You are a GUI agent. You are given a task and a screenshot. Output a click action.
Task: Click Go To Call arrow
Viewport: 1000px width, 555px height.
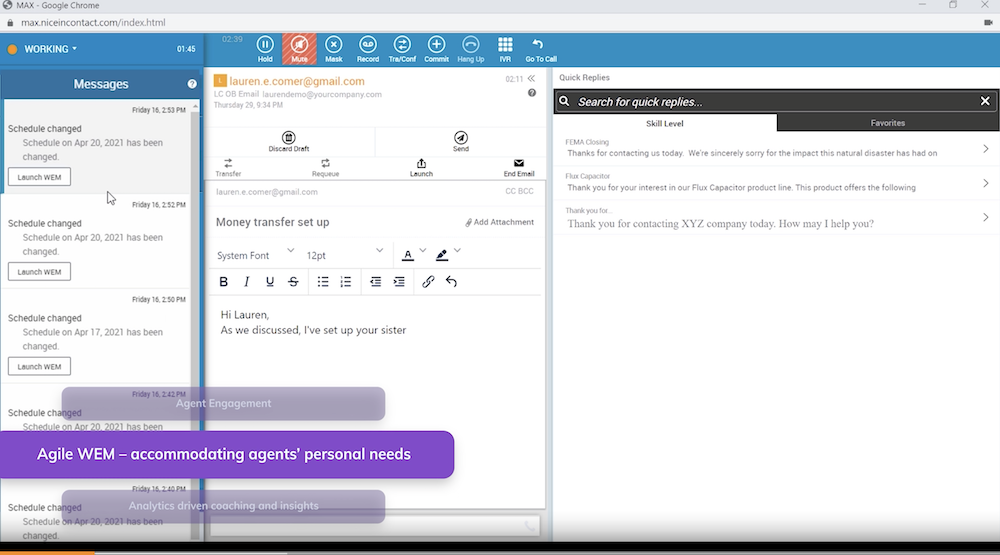click(541, 49)
